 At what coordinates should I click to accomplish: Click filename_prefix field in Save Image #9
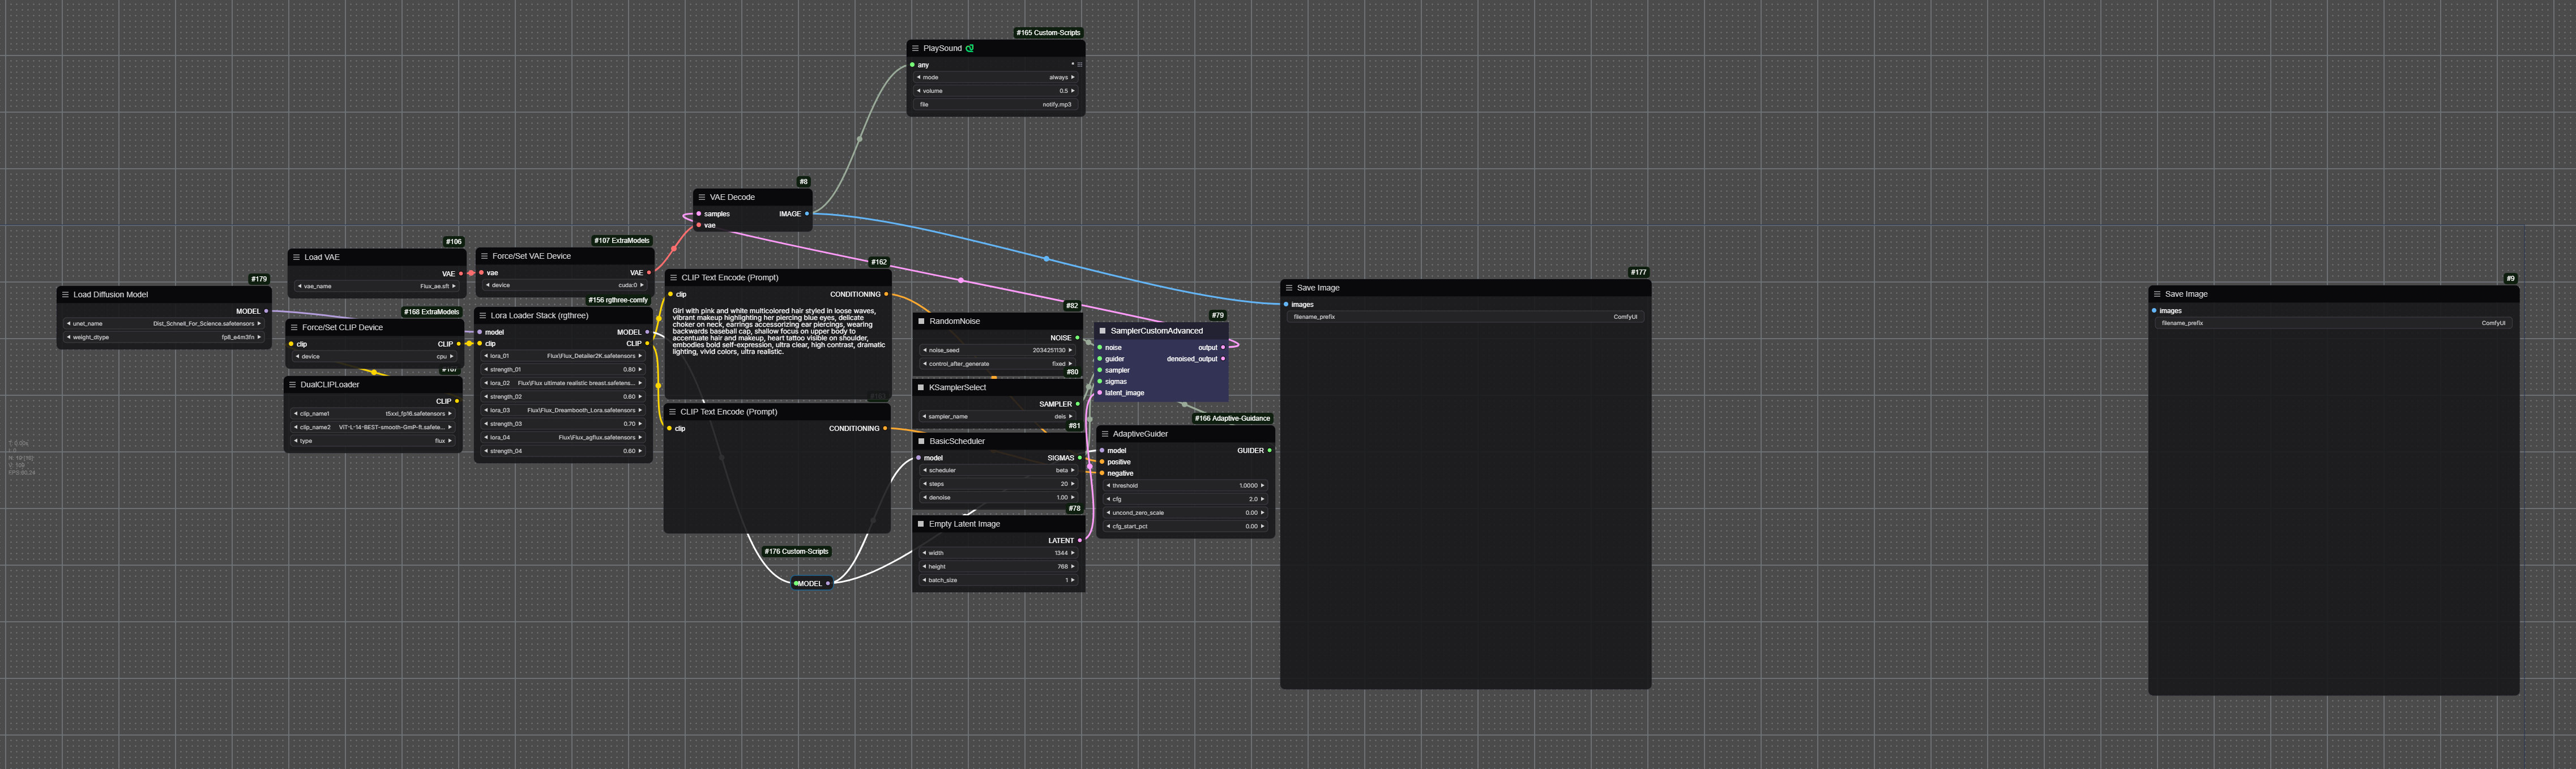pos(2333,324)
